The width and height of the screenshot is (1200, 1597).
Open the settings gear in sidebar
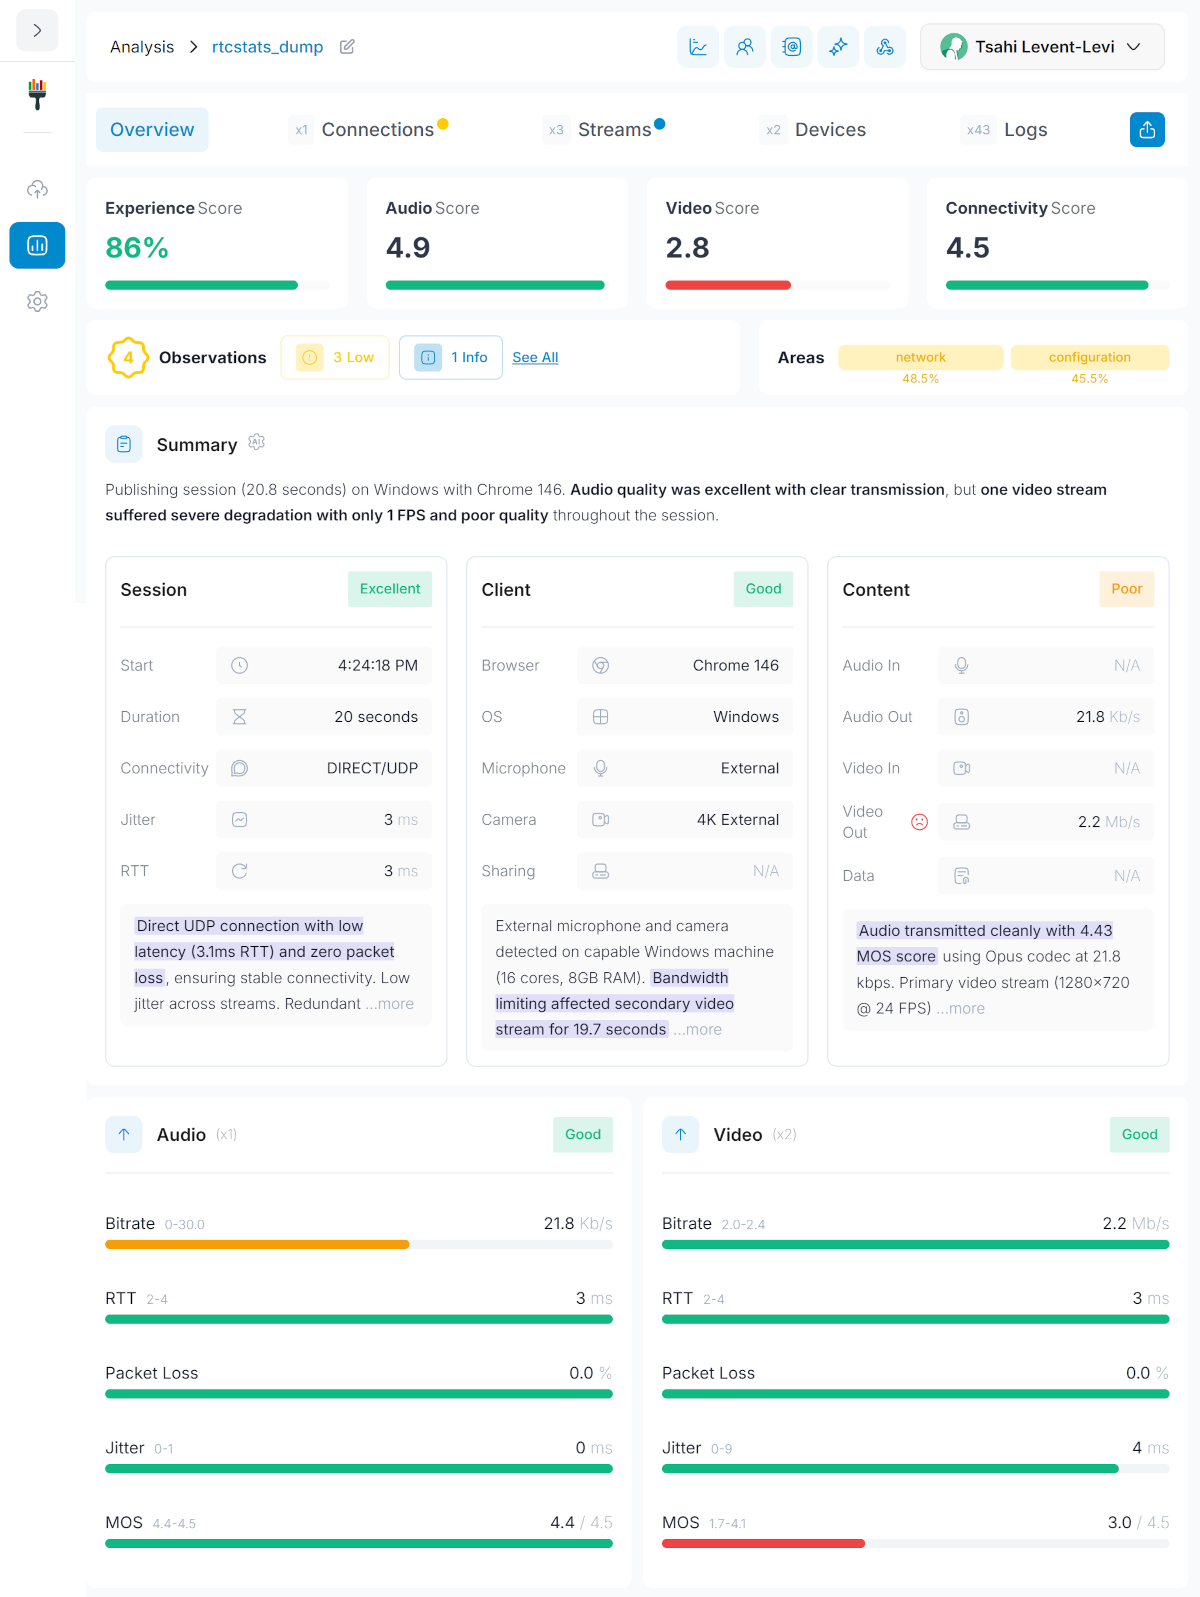click(37, 301)
